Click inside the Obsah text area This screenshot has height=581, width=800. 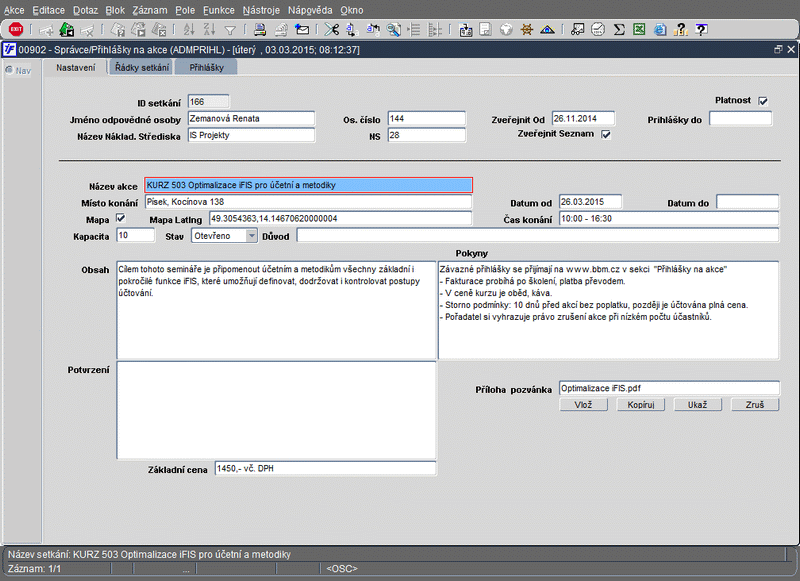pyautogui.click(x=276, y=310)
